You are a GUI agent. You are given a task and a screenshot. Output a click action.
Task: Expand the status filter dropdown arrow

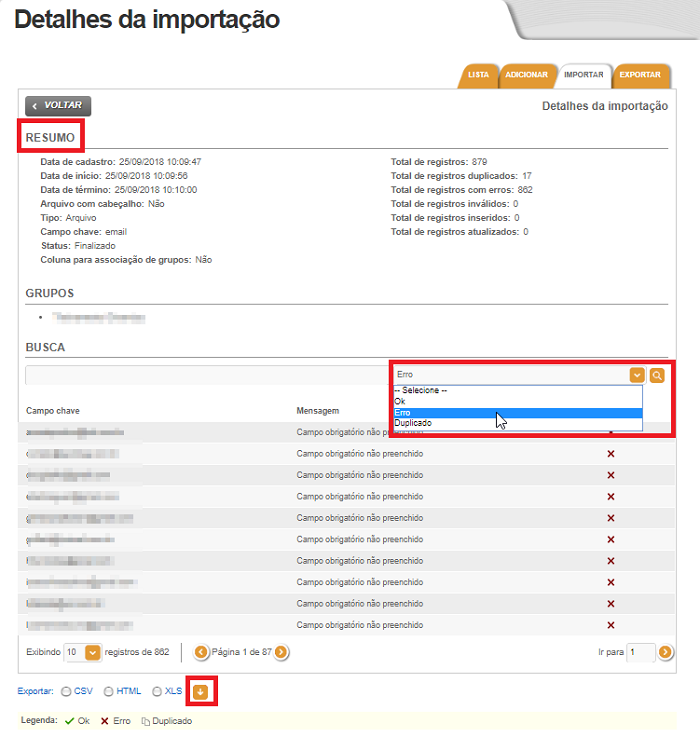point(637,375)
